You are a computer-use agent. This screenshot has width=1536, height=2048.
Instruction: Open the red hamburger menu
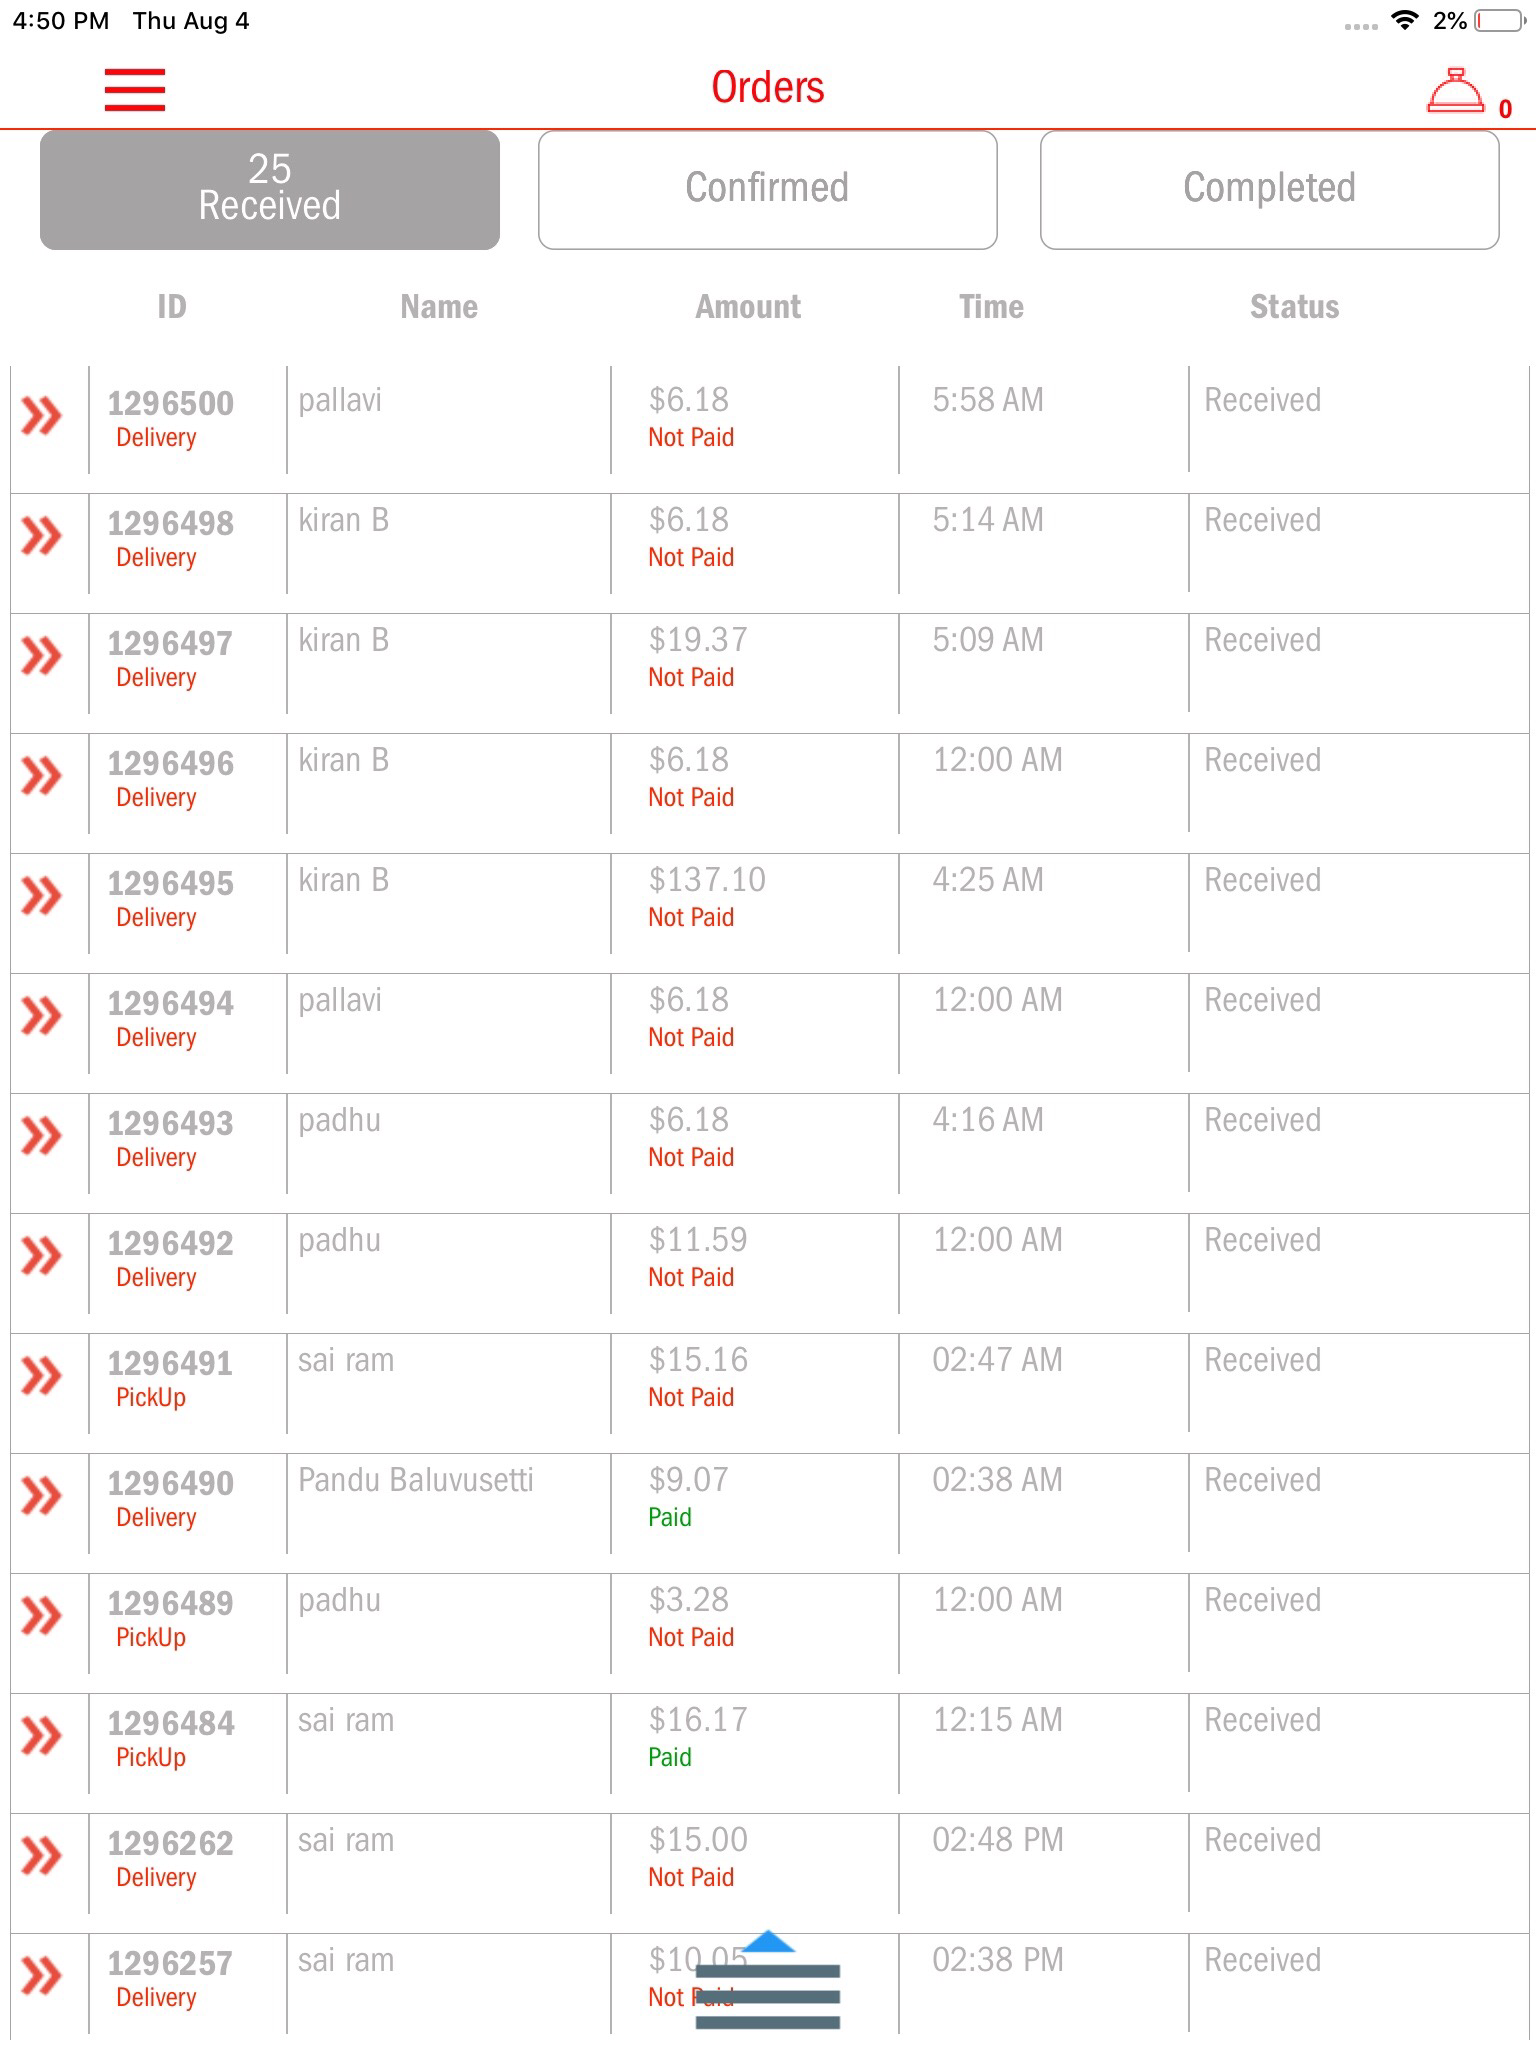[134, 89]
